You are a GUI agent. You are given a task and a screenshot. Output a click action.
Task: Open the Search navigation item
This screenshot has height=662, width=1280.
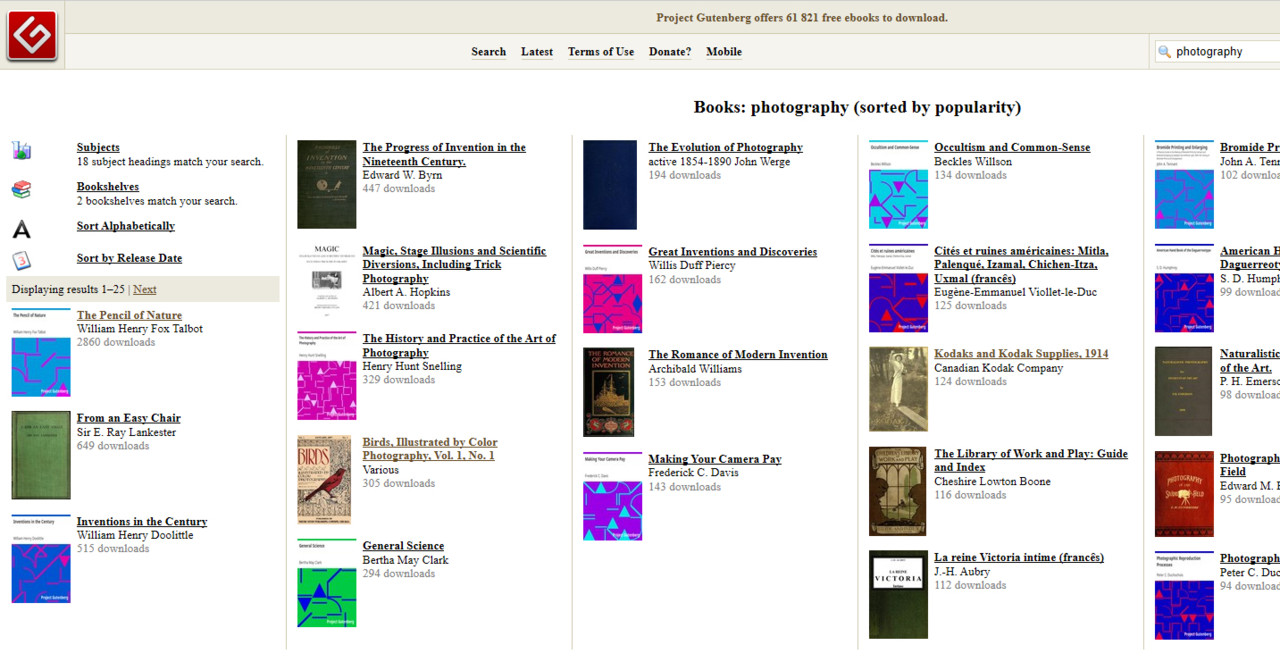[488, 51]
